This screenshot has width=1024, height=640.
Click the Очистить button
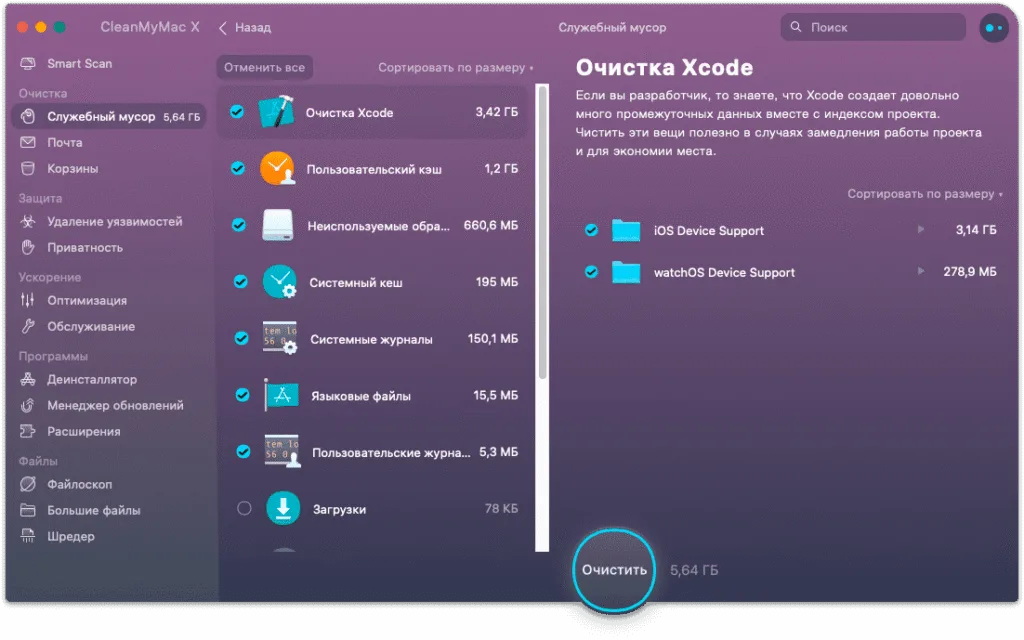pyautogui.click(x=614, y=570)
